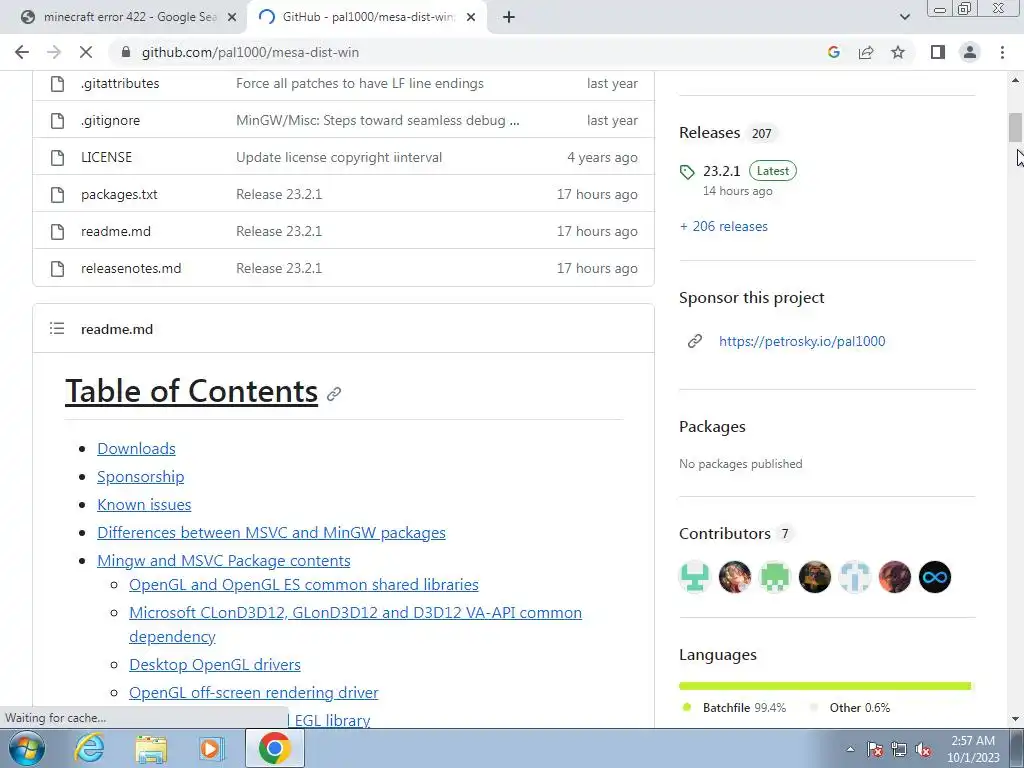Open the Microsoft CLonD3D12 common dependency link
Screen dimensions: 1024x768
[x=355, y=624]
